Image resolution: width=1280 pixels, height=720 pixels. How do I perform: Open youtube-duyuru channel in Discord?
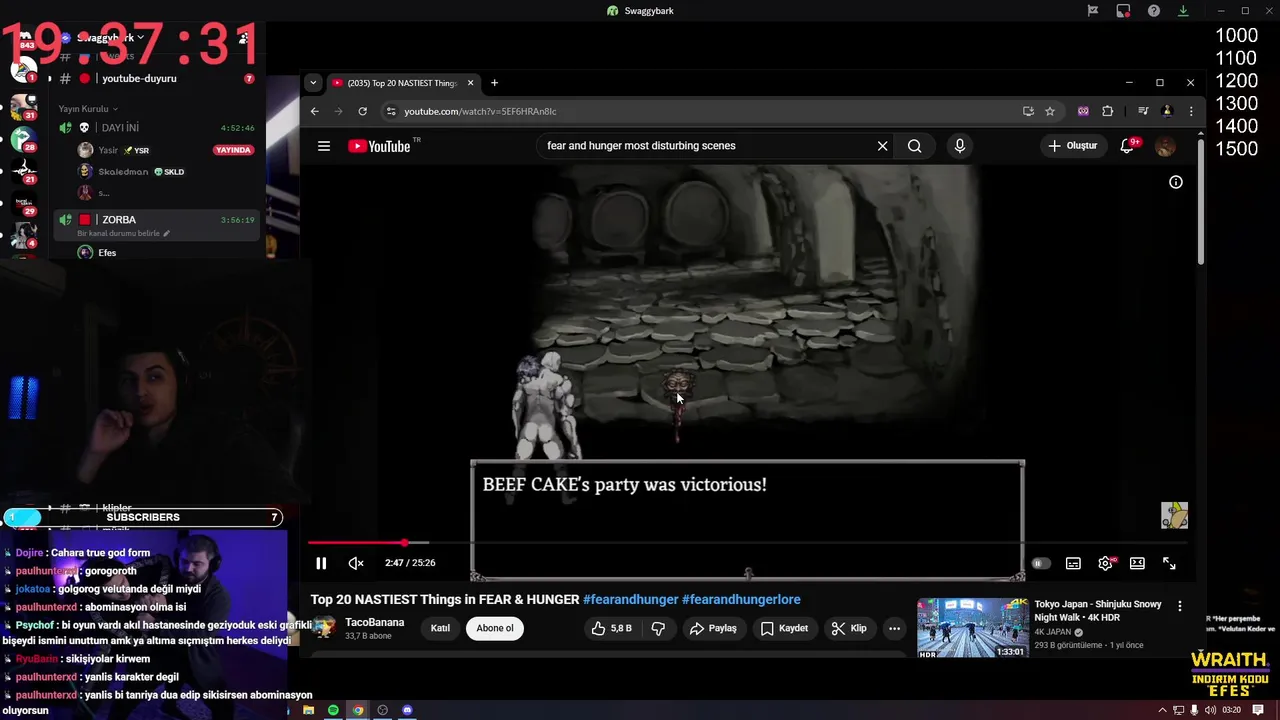click(x=139, y=78)
